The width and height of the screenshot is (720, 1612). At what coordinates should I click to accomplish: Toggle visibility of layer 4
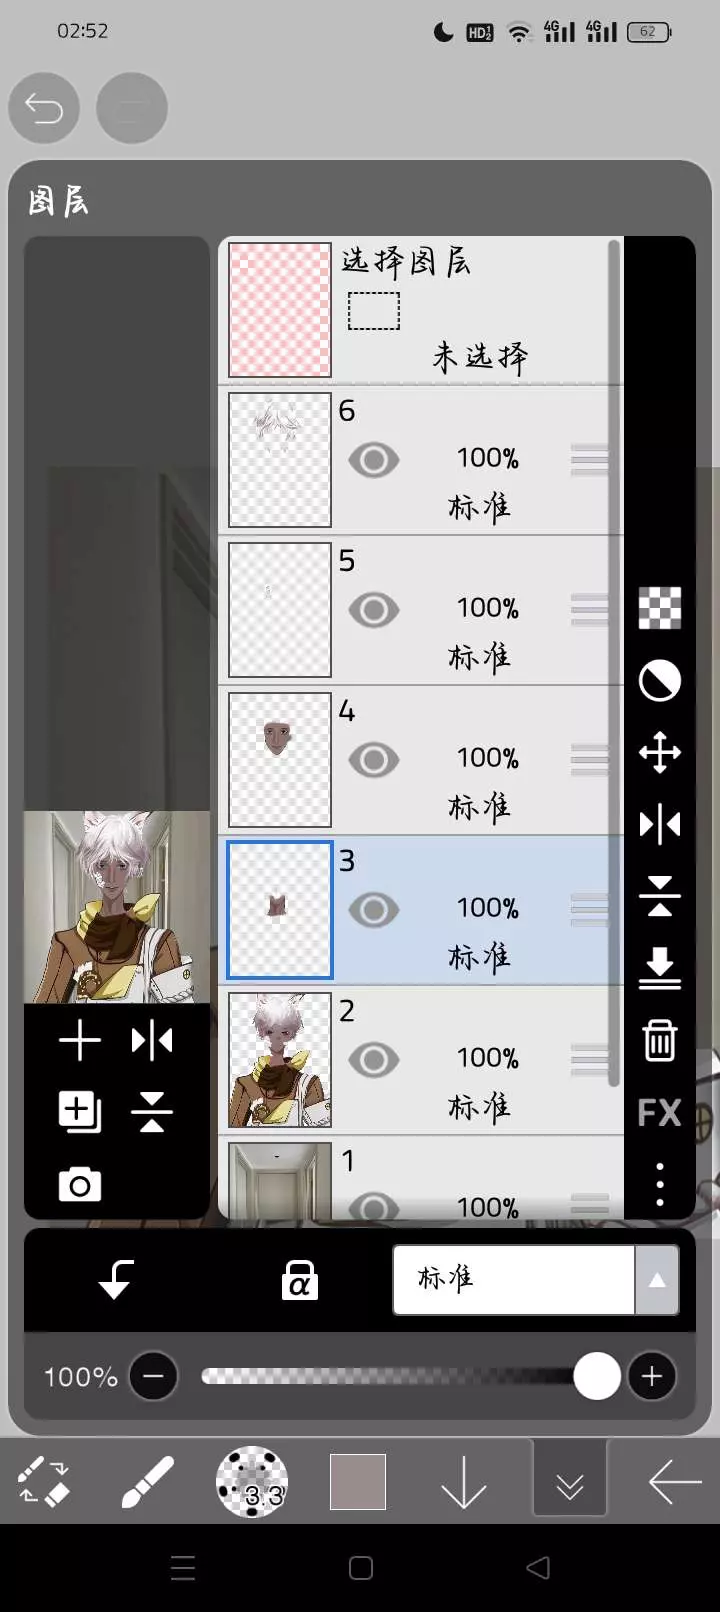374,760
